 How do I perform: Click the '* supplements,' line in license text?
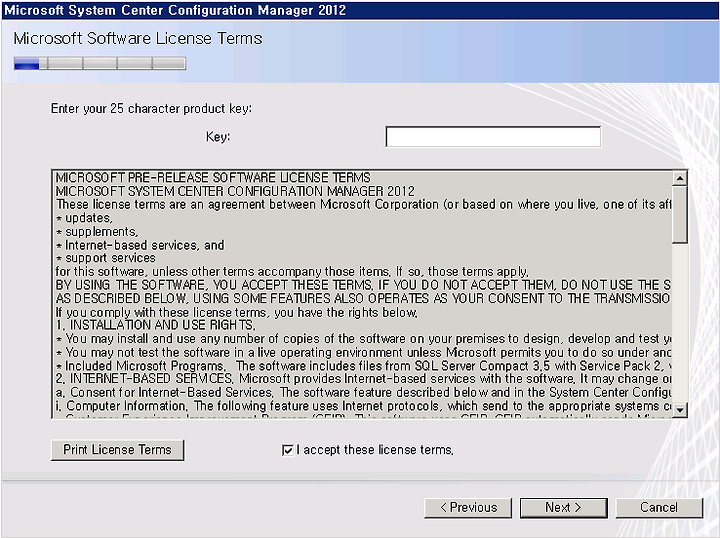97,231
